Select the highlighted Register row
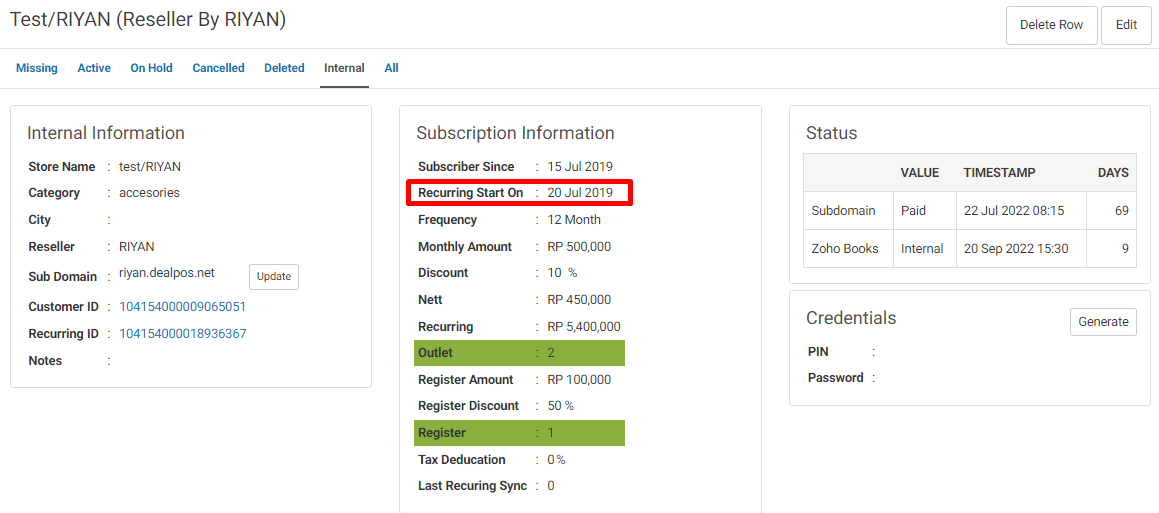 tap(520, 432)
